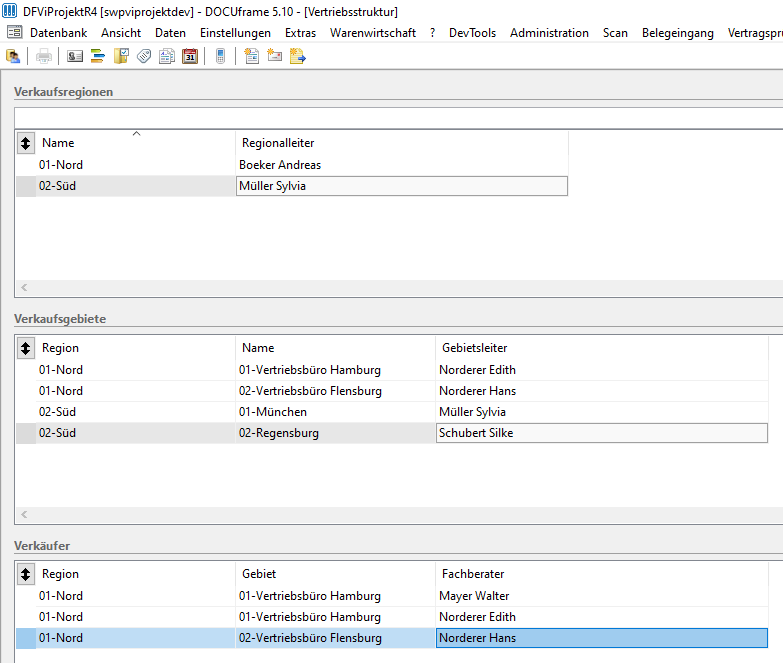This screenshot has height=663, width=783.
Task: Click the database users toolbar icon
Action: [x=13, y=56]
